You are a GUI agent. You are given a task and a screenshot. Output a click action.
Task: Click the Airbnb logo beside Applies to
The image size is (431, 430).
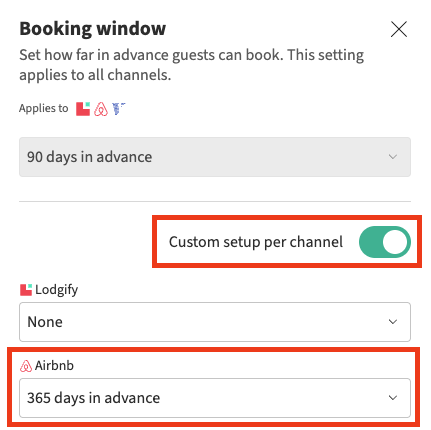pyautogui.click(x=101, y=109)
